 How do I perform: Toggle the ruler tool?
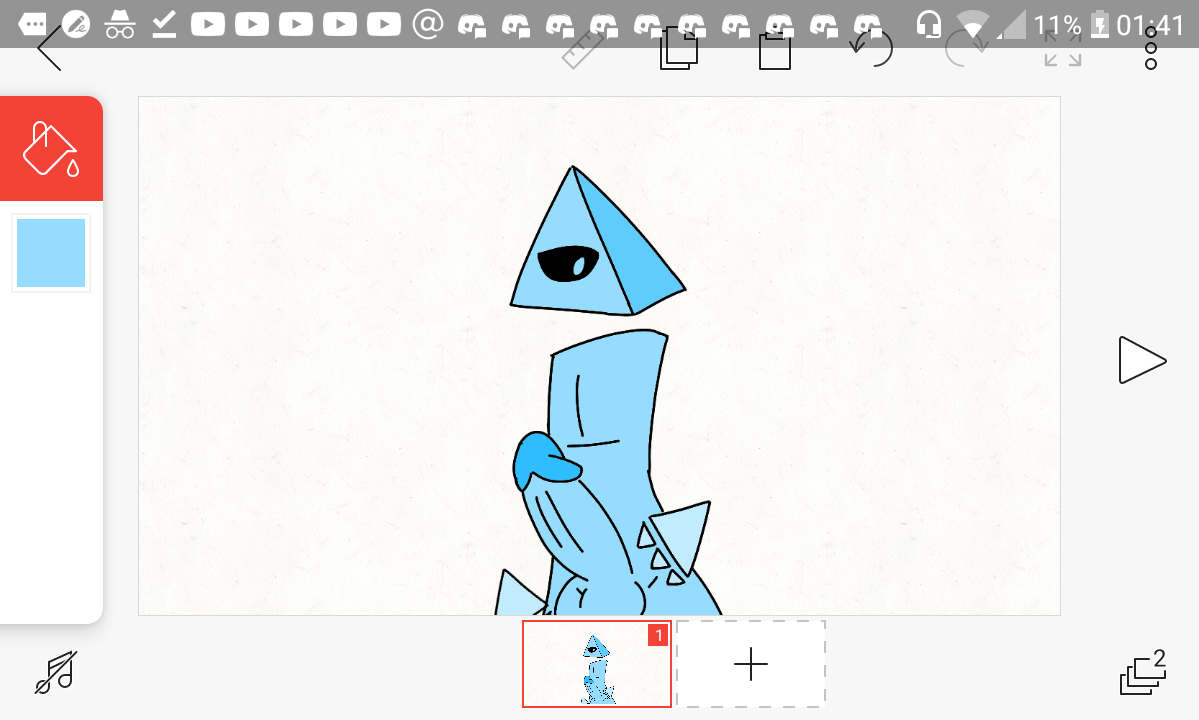[583, 50]
